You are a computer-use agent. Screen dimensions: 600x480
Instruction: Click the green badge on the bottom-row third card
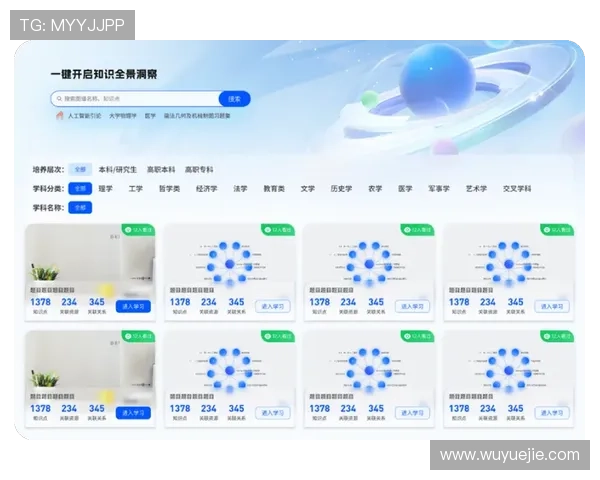coord(418,336)
